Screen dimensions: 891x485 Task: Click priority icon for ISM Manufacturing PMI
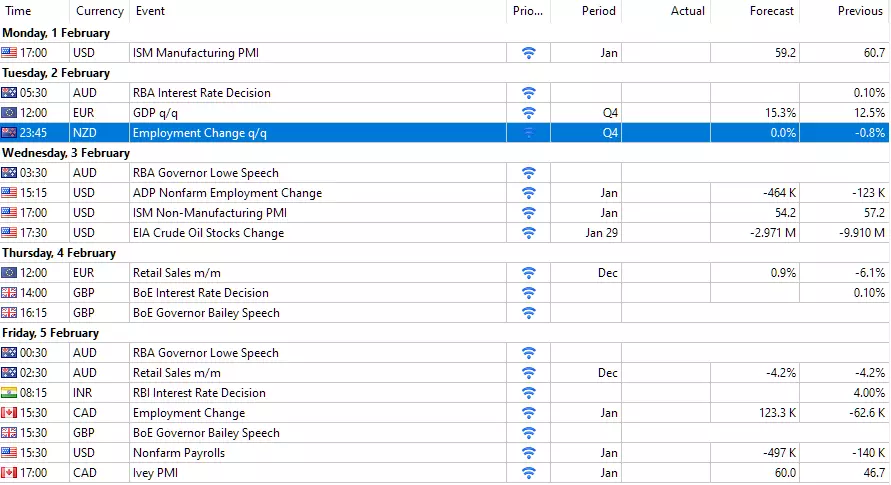click(x=528, y=53)
